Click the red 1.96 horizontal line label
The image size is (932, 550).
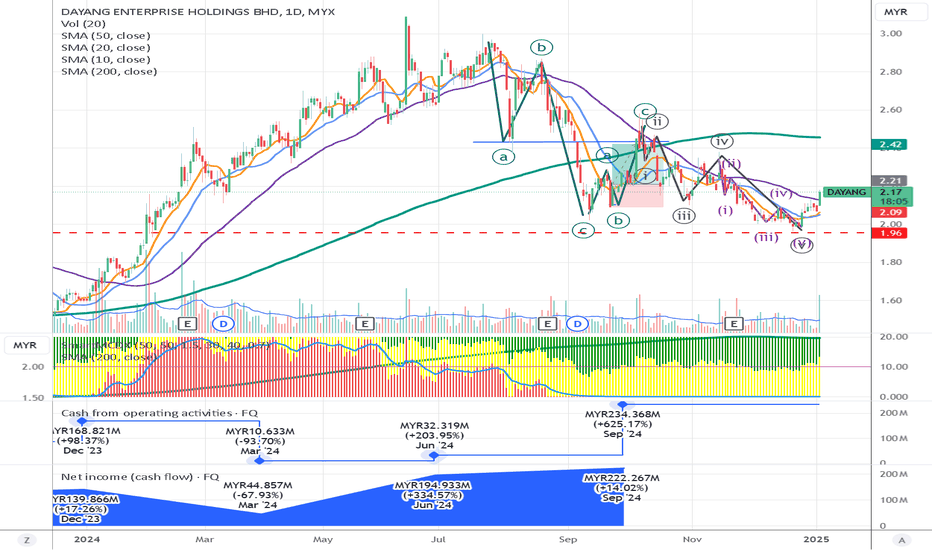coord(889,233)
